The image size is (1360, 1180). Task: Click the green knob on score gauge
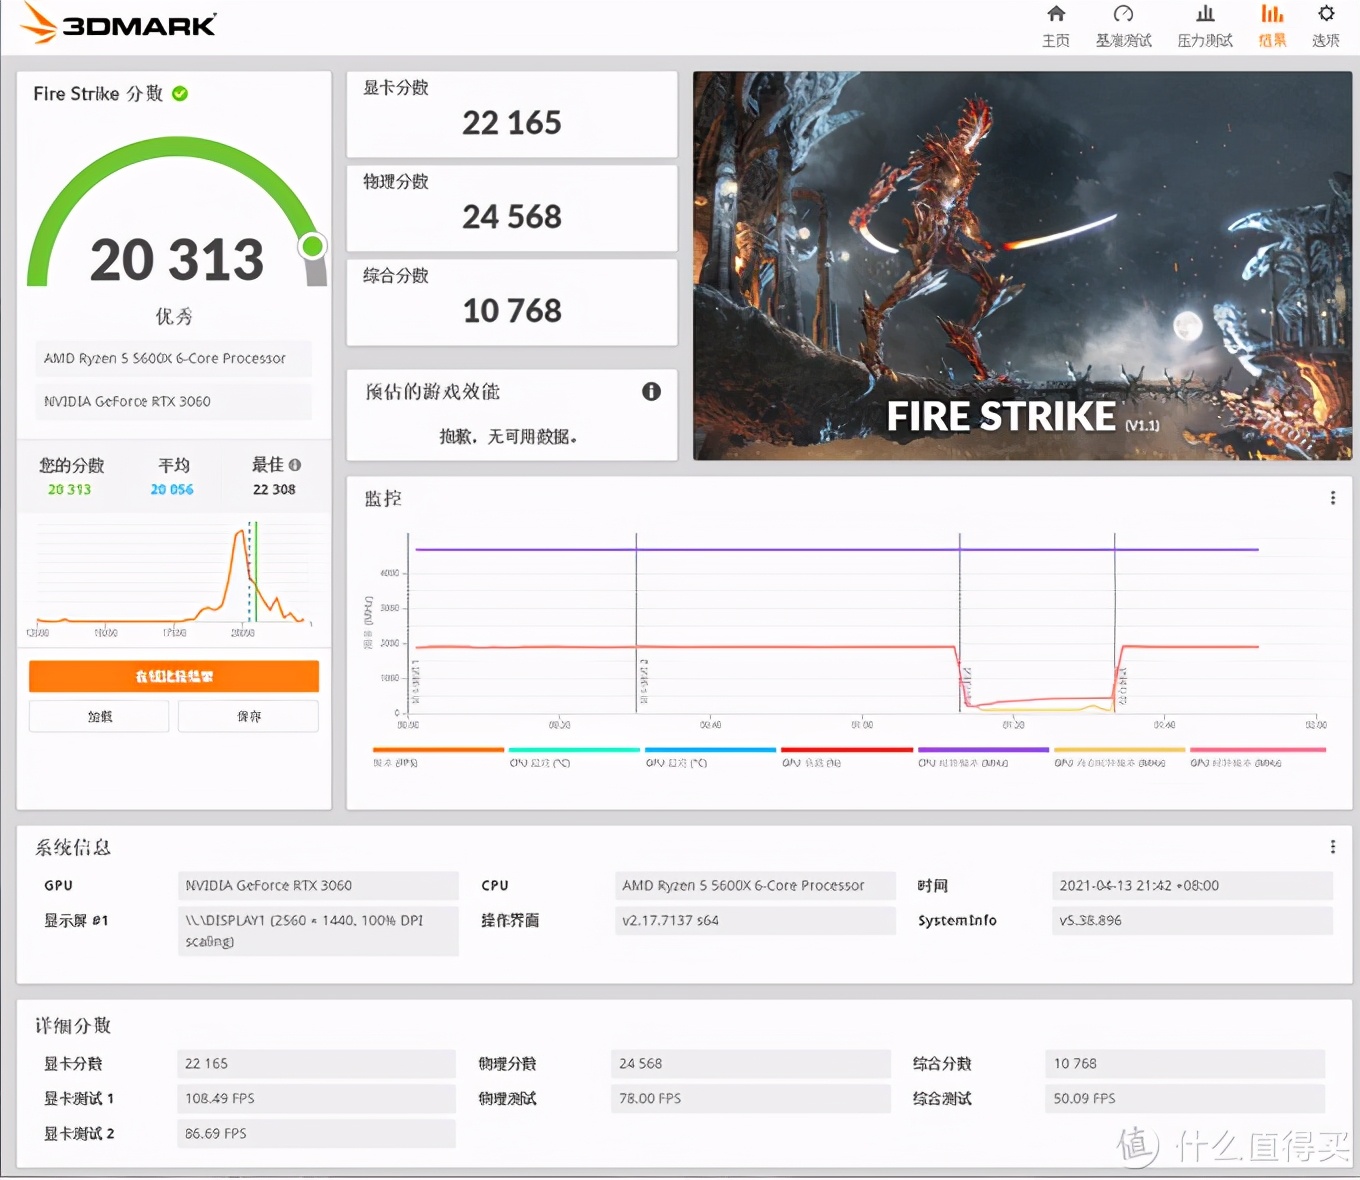coord(313,246)
